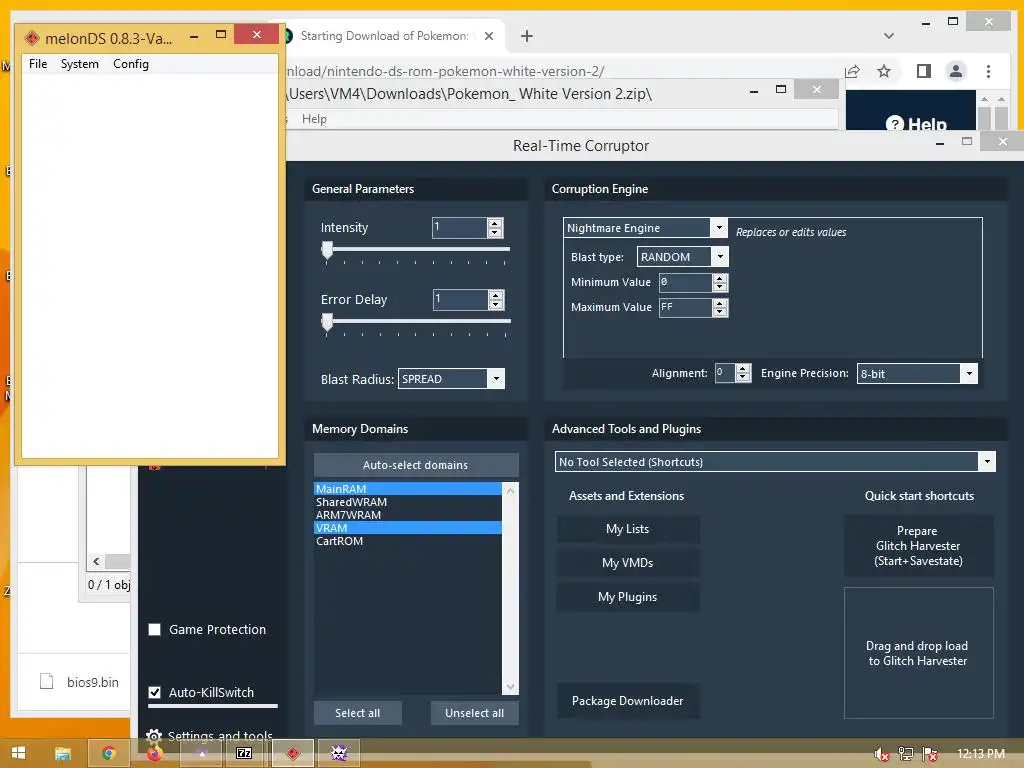Viewport: 1024px width, 768px height.
Task: Click the Maximum Value field
Action: click(685, 307)
